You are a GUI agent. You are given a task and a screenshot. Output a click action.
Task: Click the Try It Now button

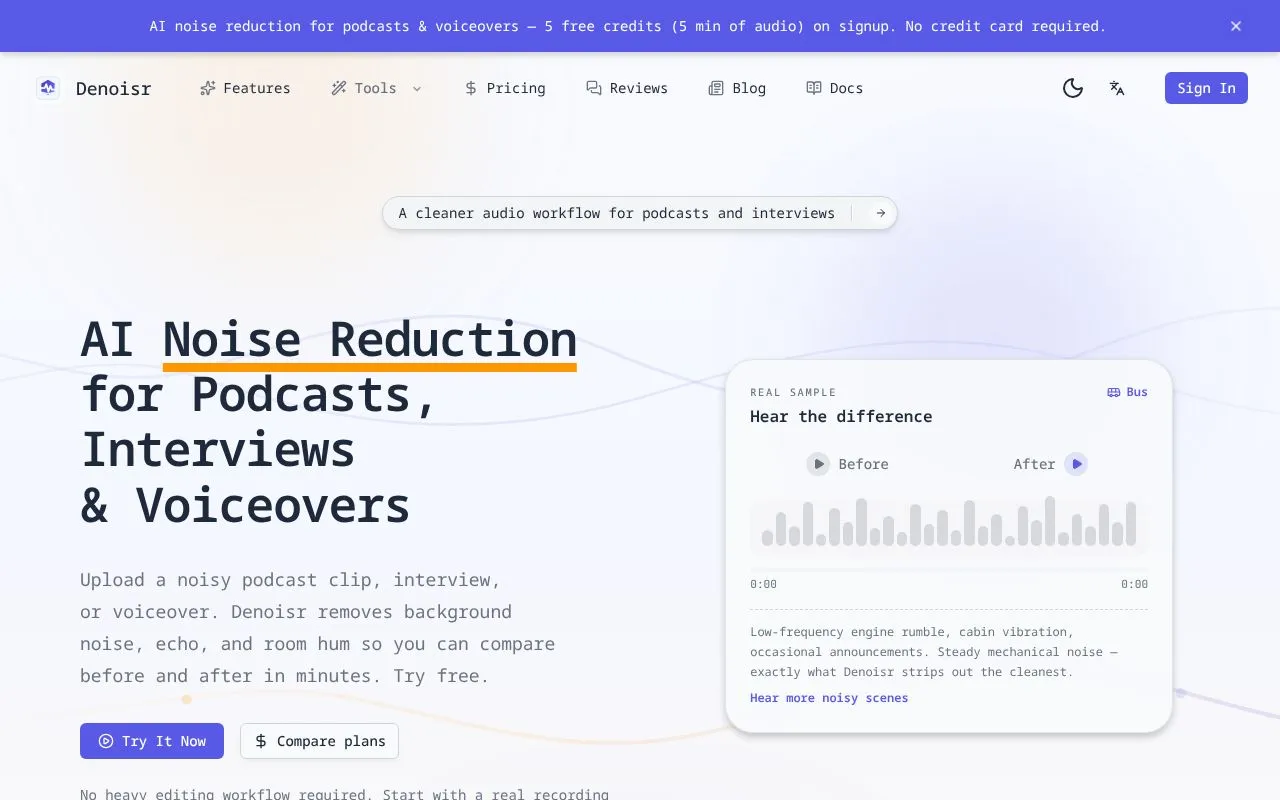pyautogui.click(x=152, y=741)
